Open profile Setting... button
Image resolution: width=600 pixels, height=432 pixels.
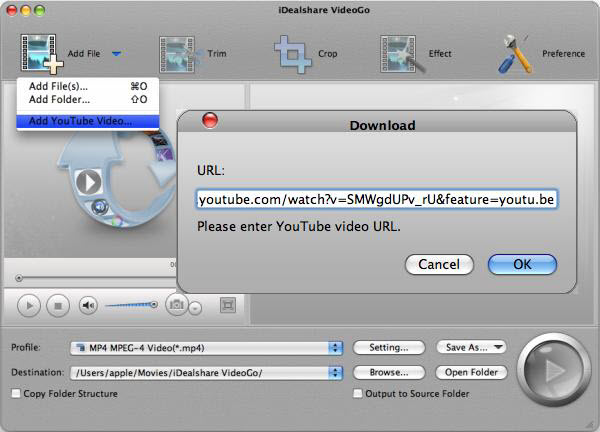(389, 347)
